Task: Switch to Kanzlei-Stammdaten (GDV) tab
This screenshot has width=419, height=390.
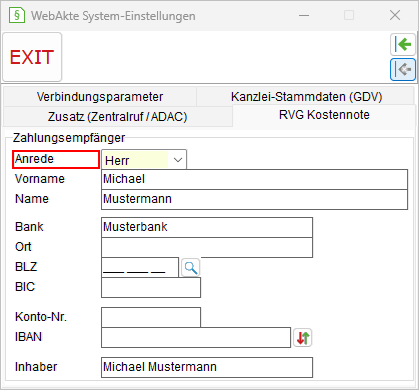Action: click(x=306, y=97)
